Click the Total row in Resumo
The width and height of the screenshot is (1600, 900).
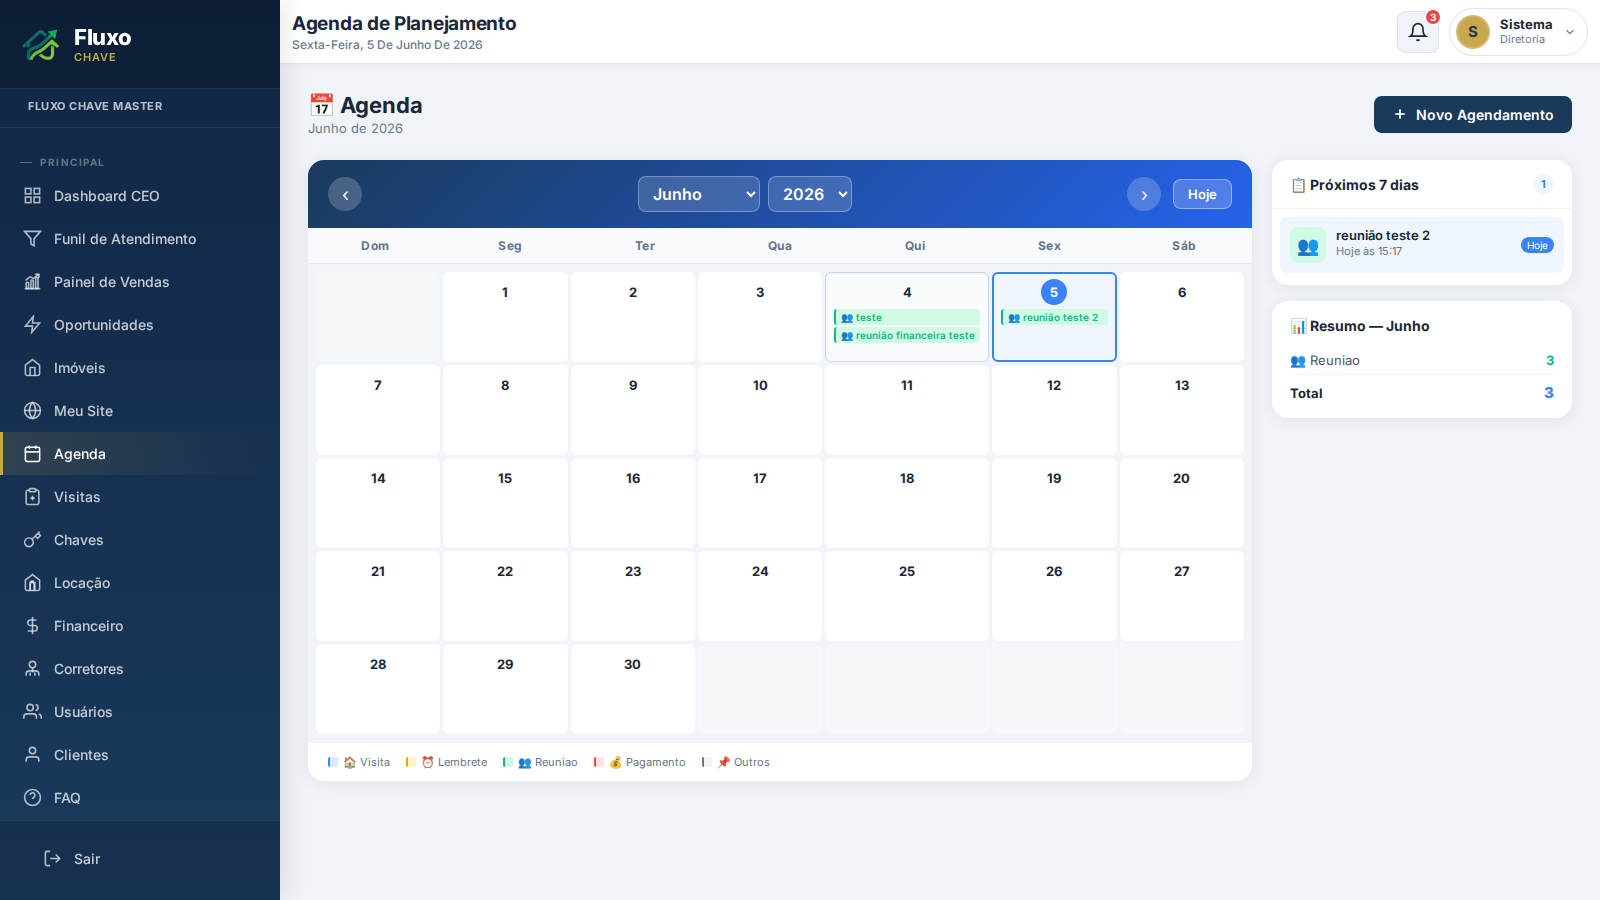[1422, 393]
